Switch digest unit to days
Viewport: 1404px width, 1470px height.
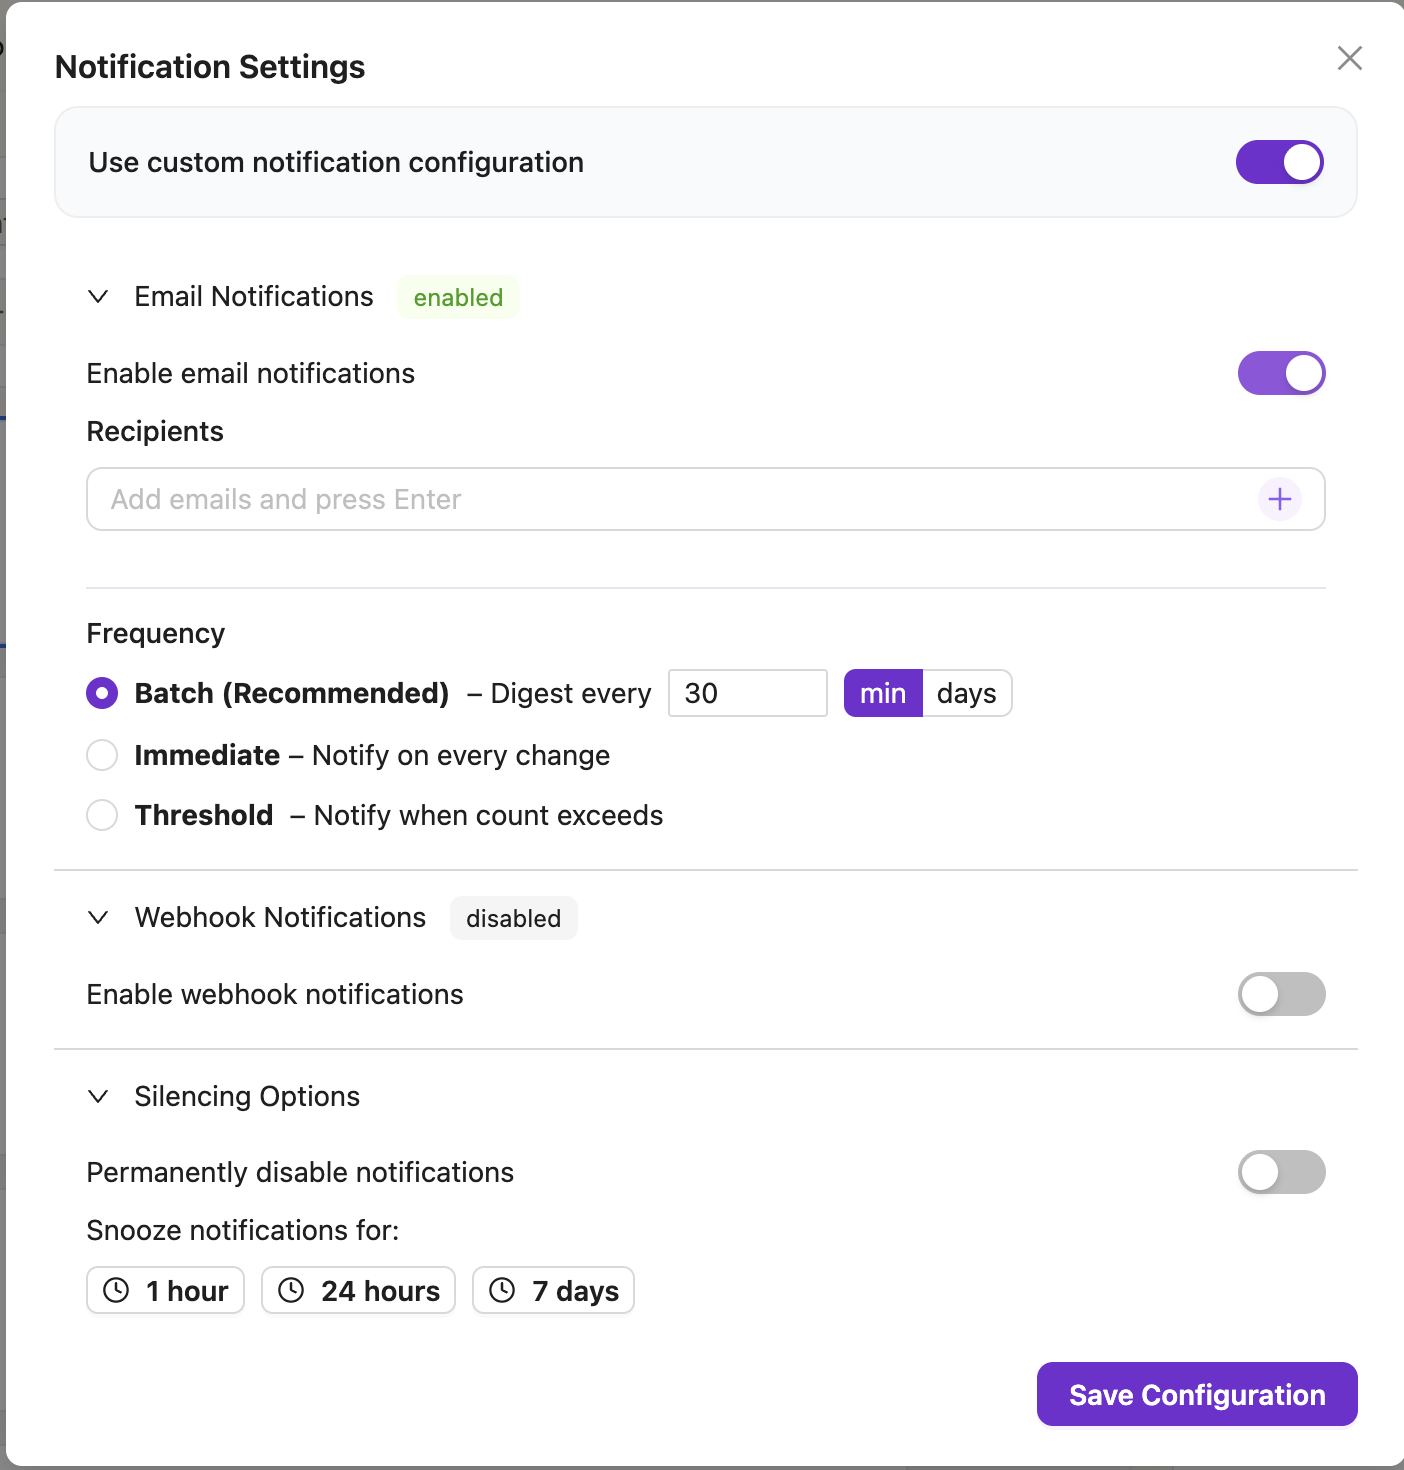tap(967, 693)
